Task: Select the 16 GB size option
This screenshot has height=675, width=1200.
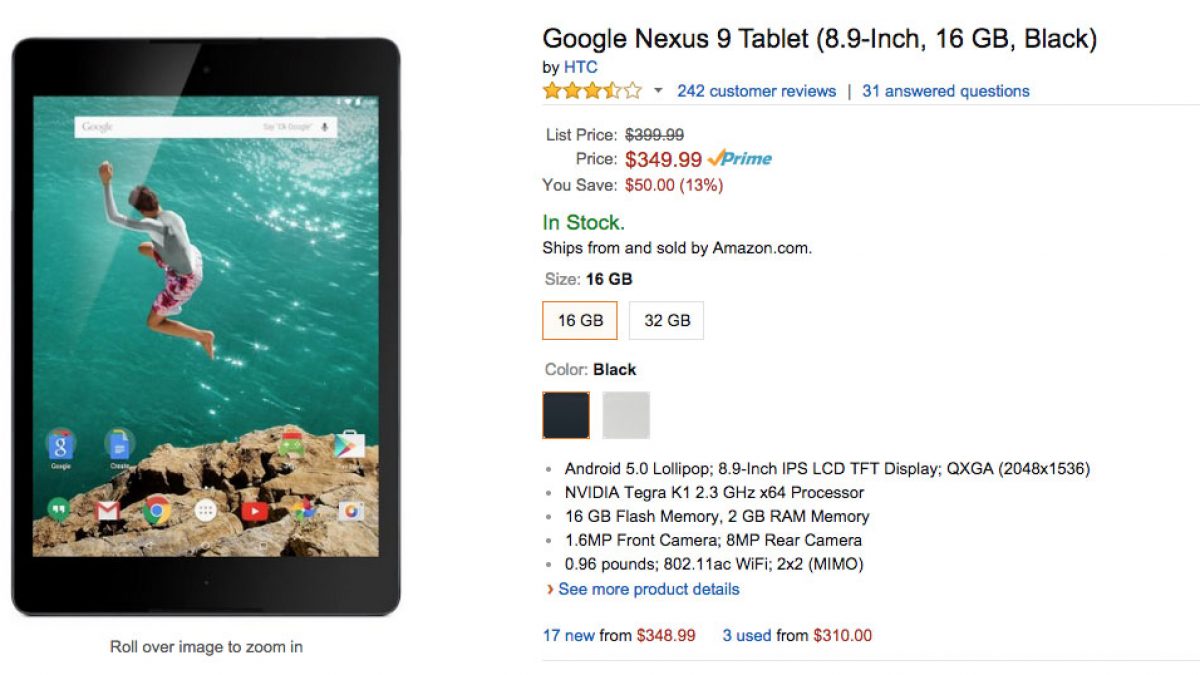Action: tap(580, 321)
